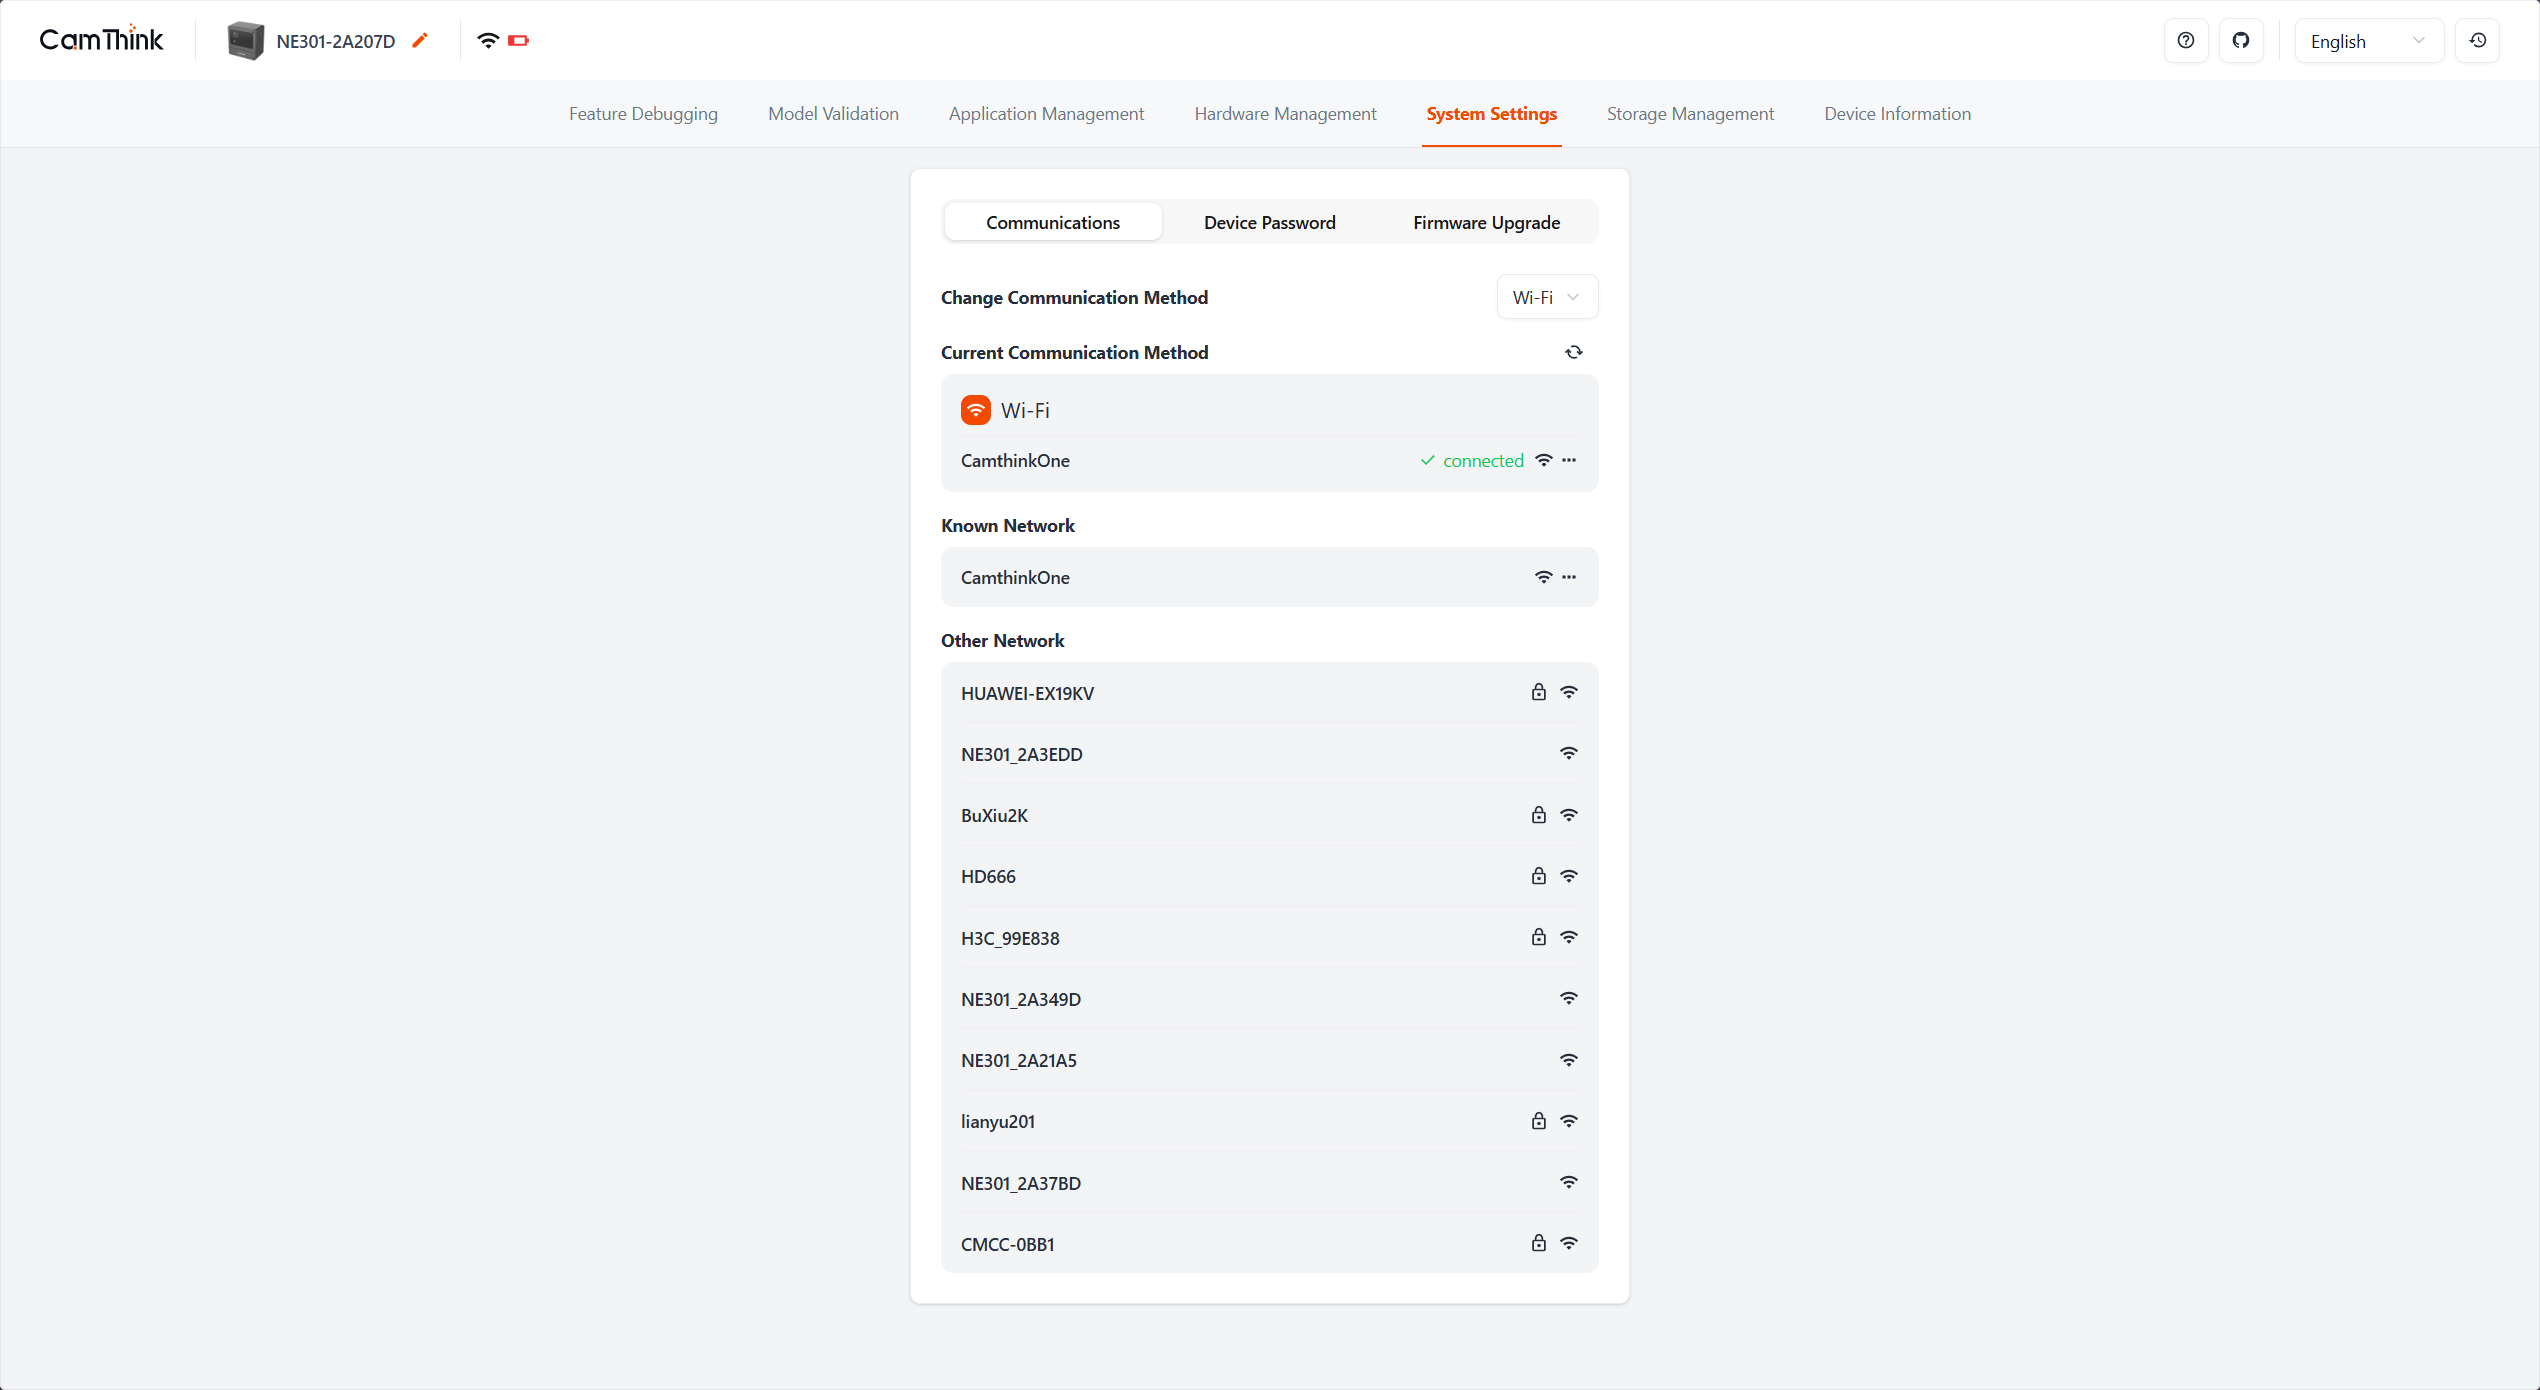Open Wi-Fi communication method dropdown
Screen dimensions: 2540x1390
pyautogui.click(x=1546, y=297)
